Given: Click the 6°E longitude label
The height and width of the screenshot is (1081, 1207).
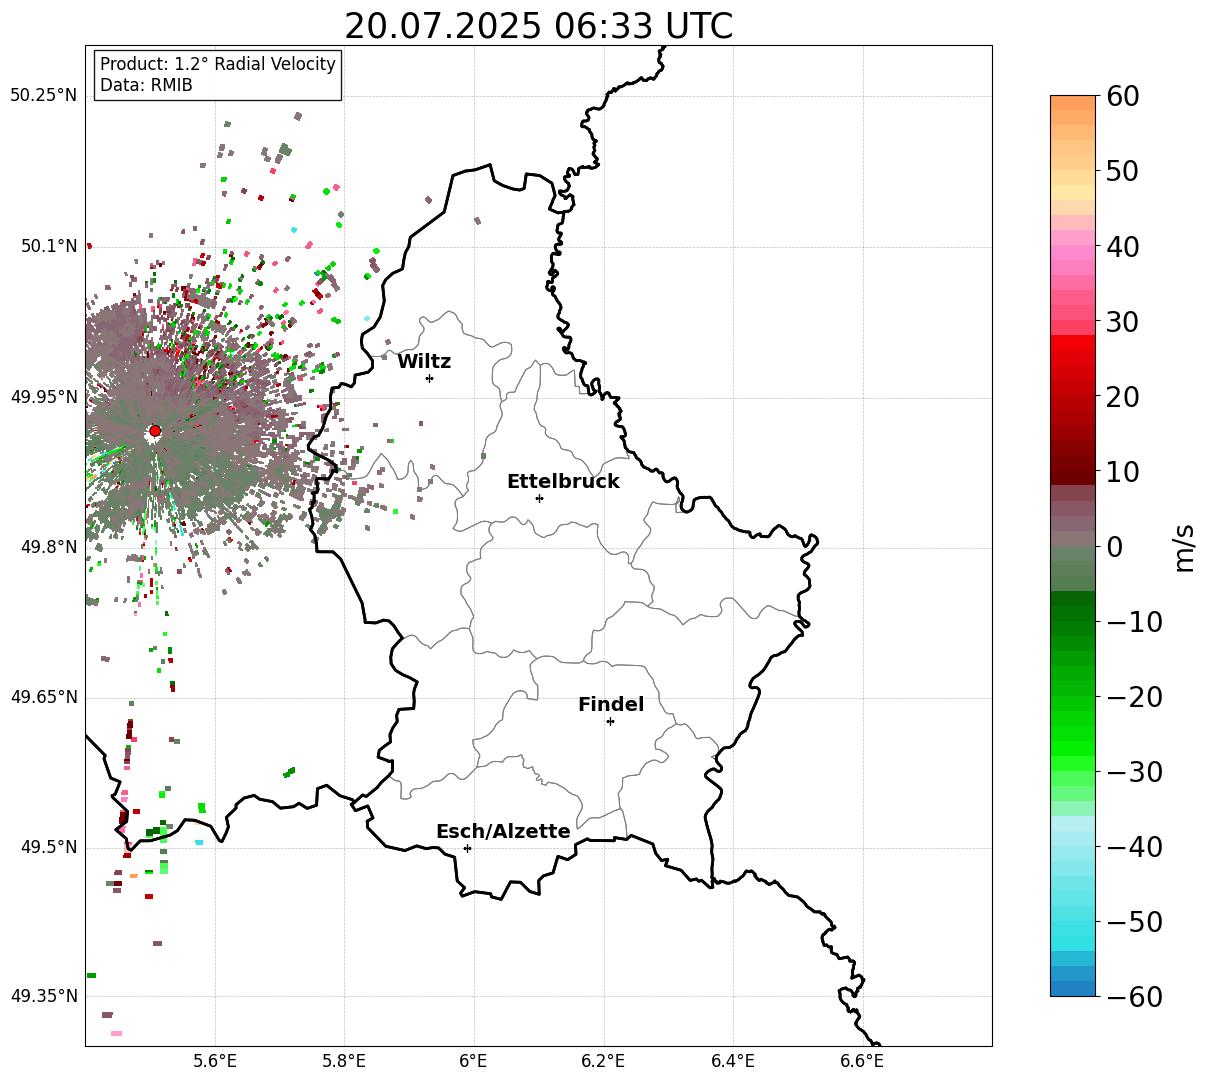Looking at the screenshot, I should point(474,1061).
